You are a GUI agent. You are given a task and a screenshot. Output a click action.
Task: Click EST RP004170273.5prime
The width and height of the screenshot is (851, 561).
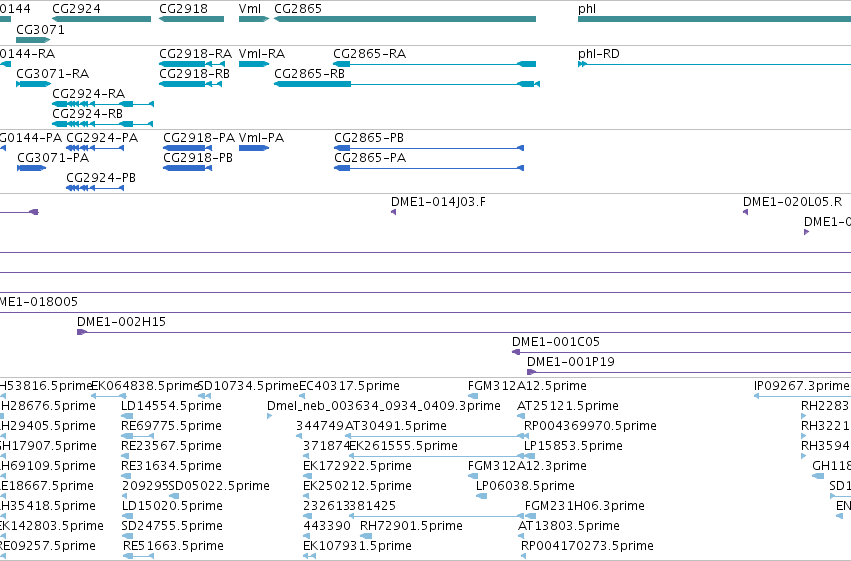point(524,557)
